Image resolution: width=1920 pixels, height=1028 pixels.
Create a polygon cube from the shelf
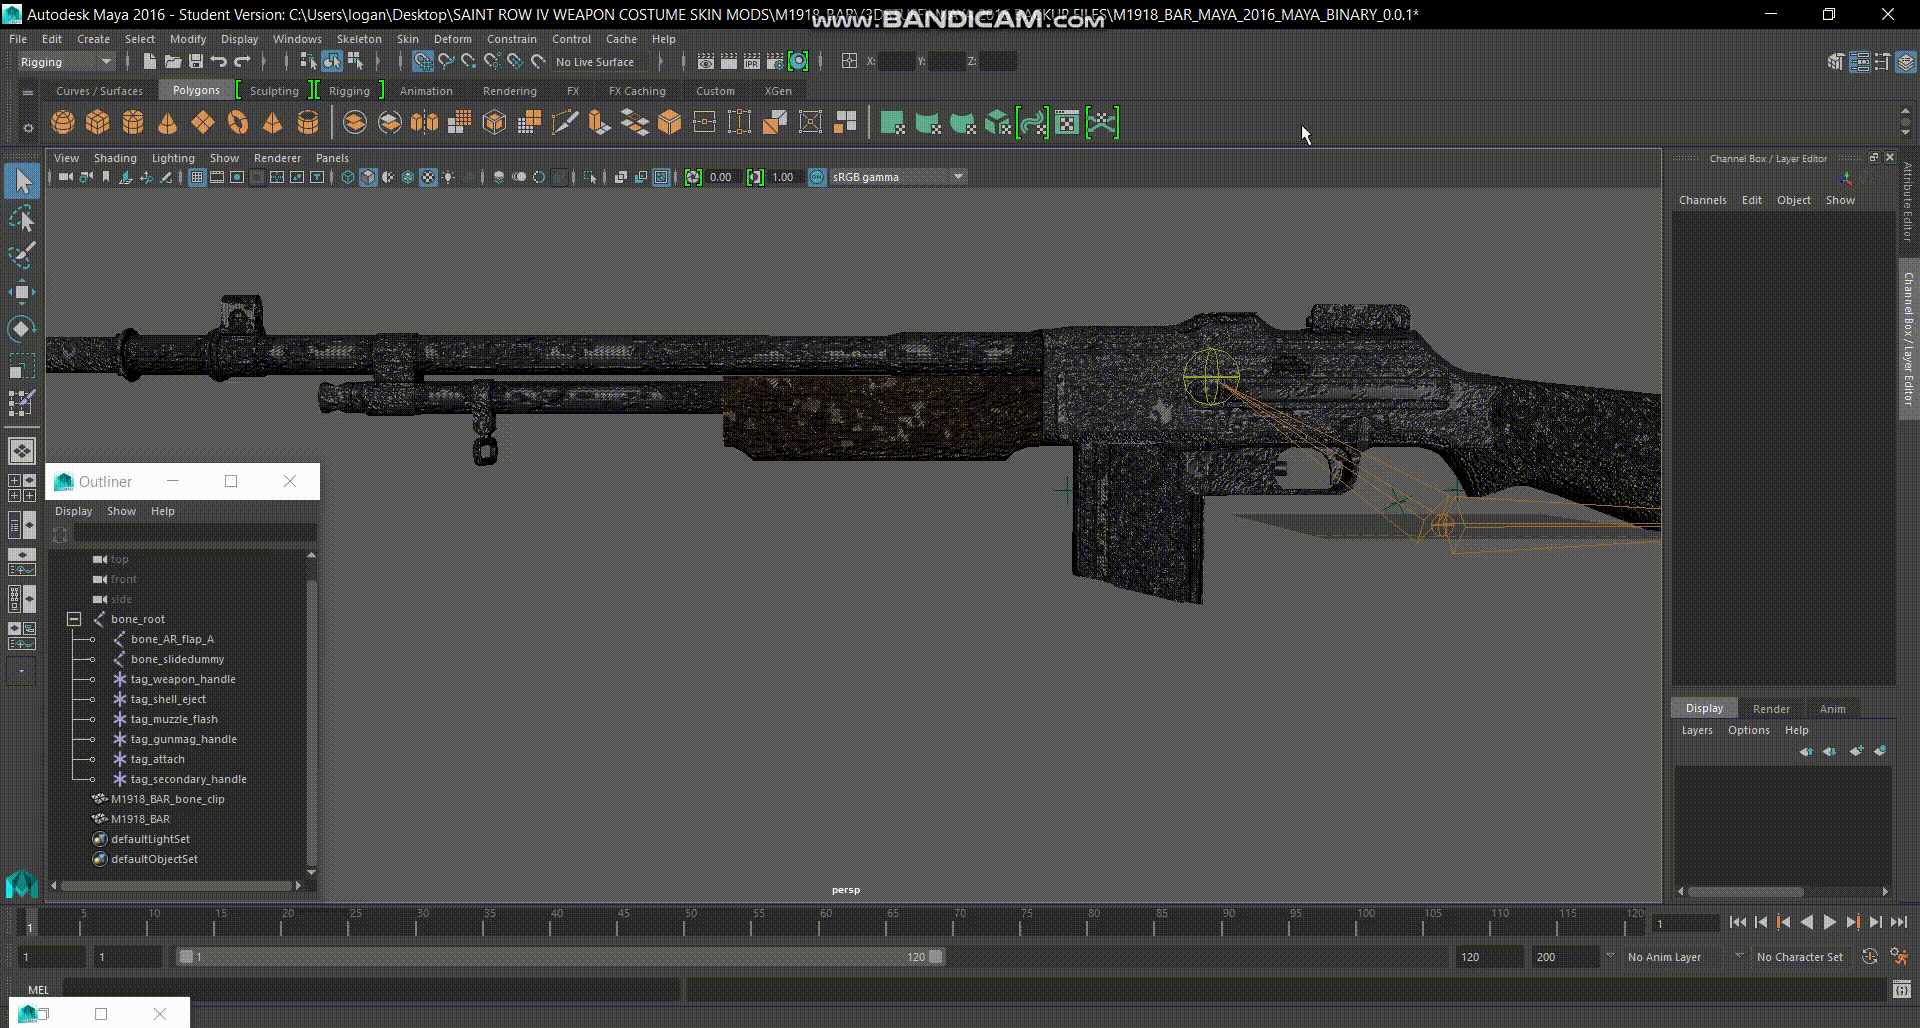[98, 123]
